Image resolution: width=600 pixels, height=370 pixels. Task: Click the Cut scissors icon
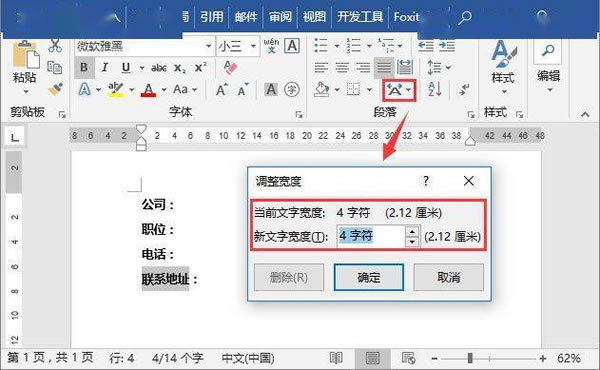point(55,46)
